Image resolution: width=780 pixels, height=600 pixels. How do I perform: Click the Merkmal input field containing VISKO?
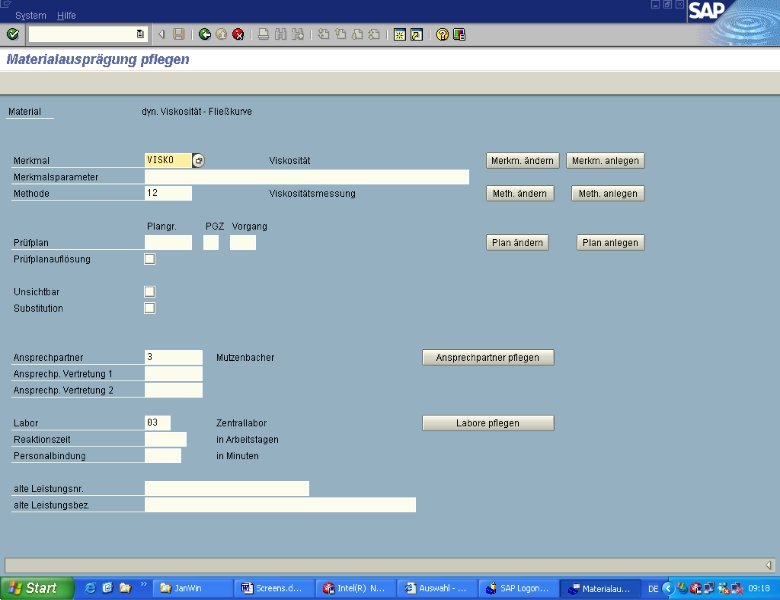click(168, 160)
